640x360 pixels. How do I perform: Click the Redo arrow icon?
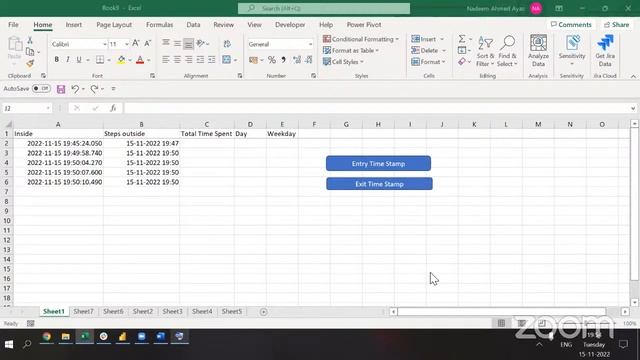point(94,89)
